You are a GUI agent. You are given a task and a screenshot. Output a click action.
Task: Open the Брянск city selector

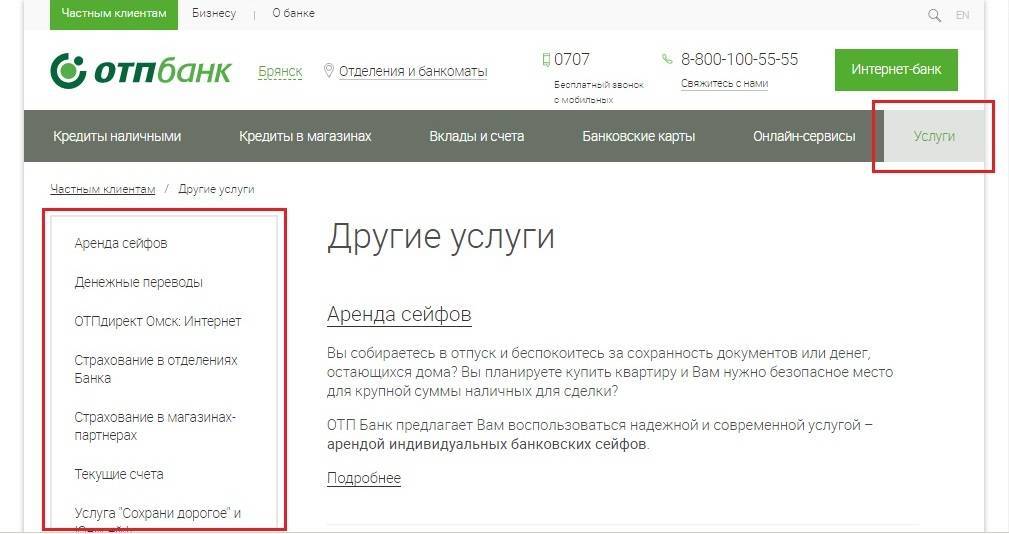[x=280, y=72]
